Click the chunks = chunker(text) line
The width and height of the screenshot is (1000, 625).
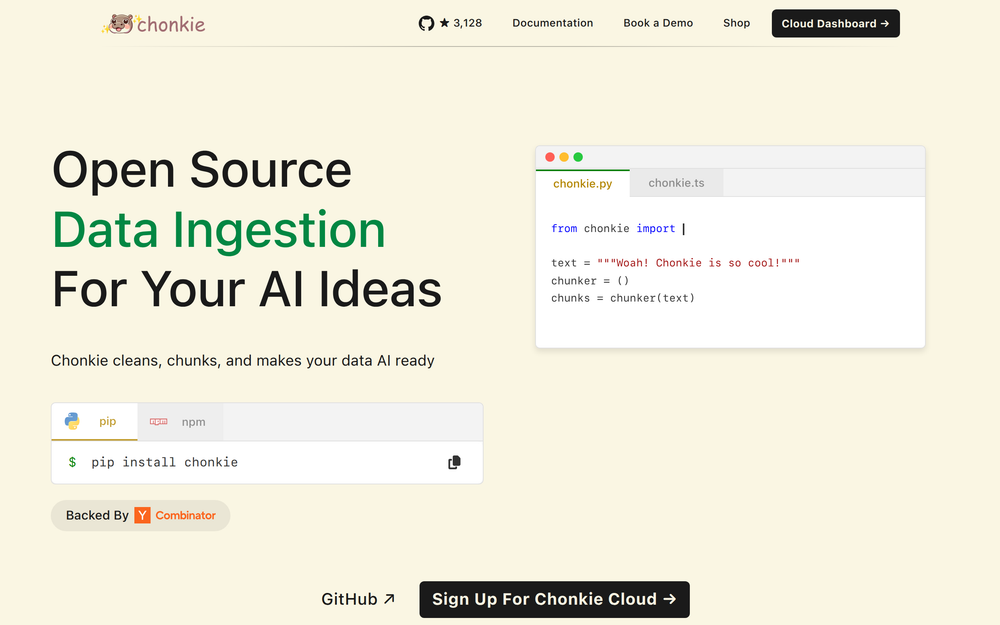click(623, 298)
